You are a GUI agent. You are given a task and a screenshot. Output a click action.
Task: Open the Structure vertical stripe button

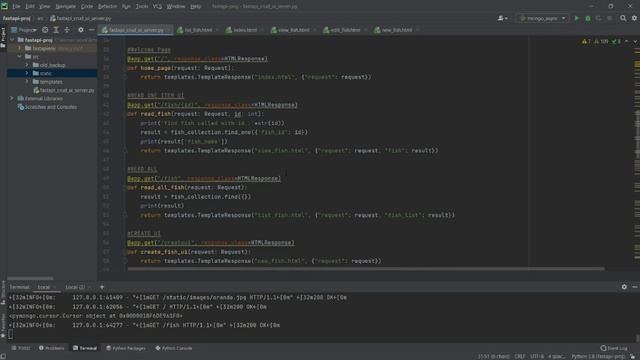(x=3, y=292)
